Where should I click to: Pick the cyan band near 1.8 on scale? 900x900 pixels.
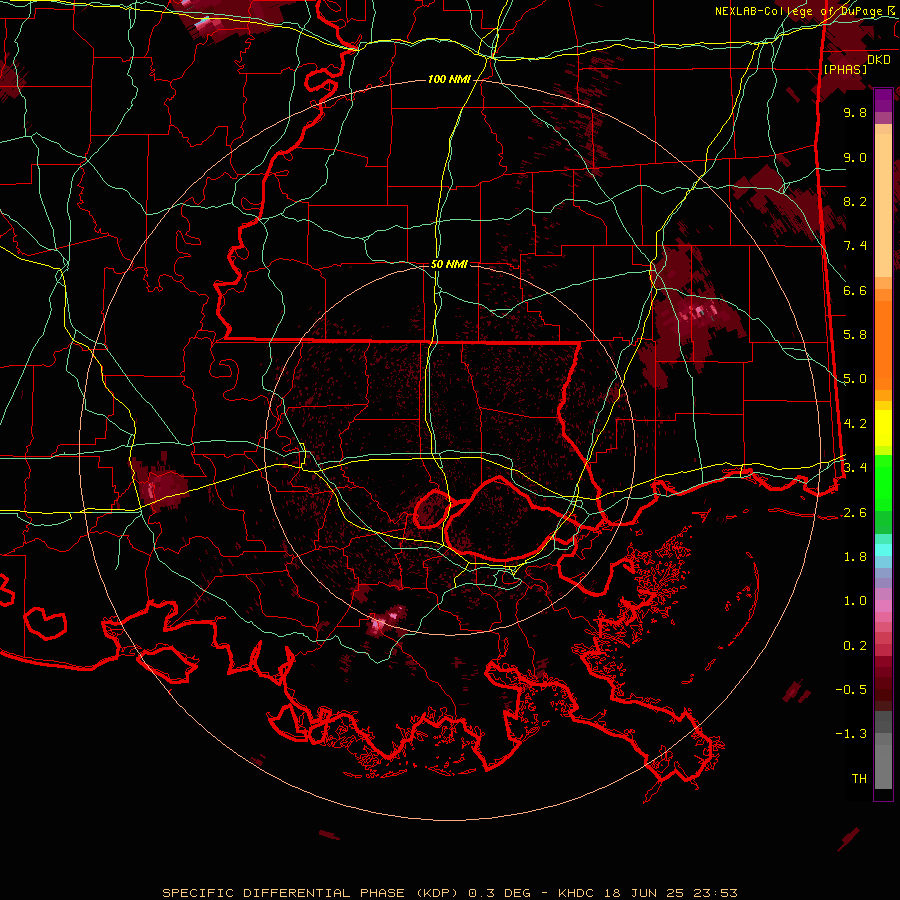[883, 550]
